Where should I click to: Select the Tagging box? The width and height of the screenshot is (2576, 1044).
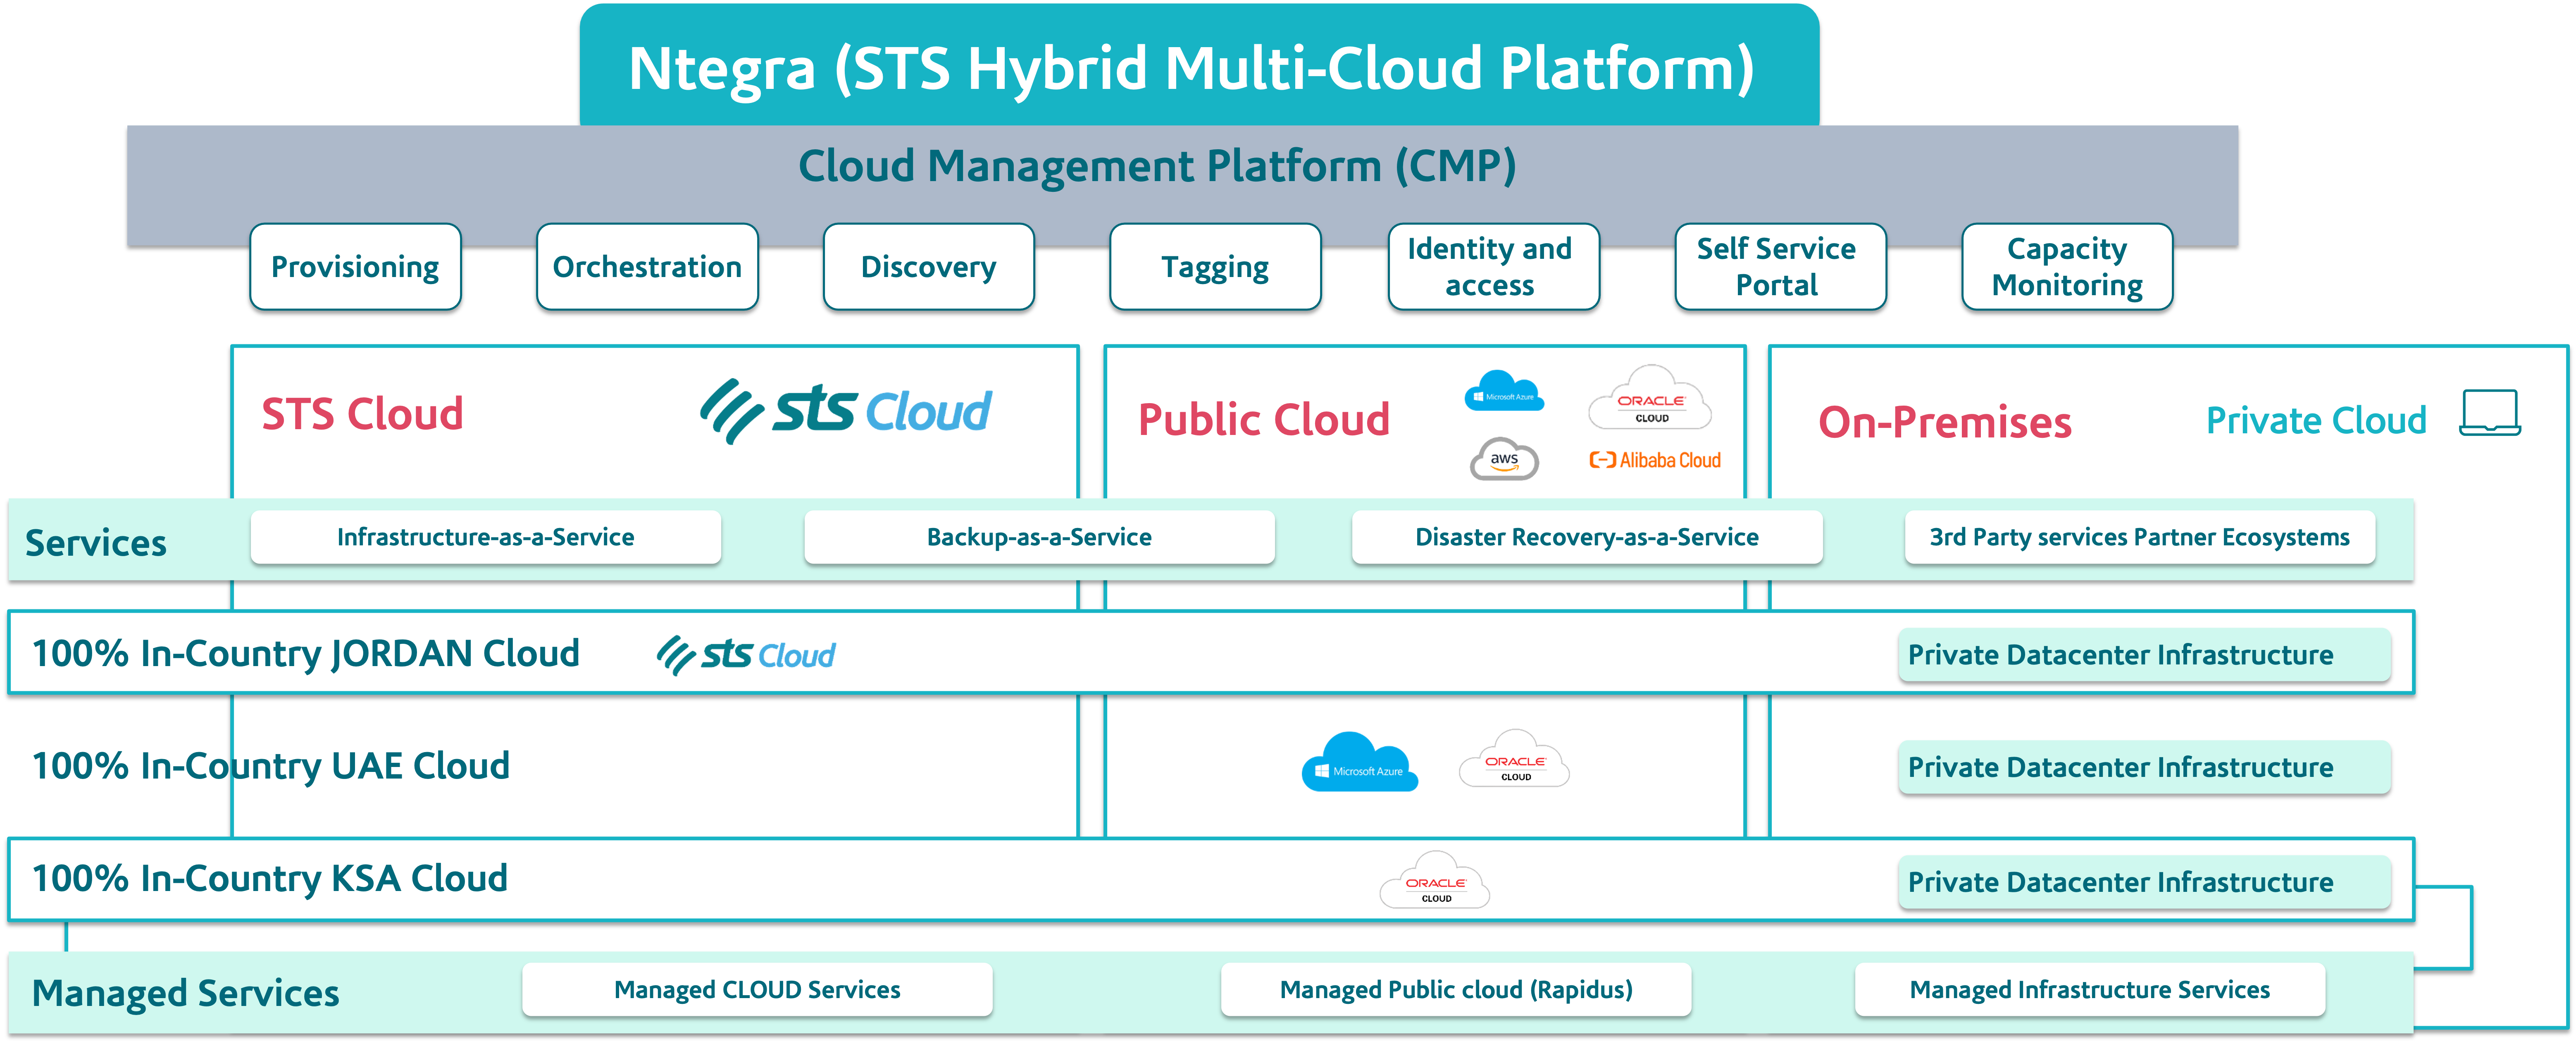(x=1215, y=267)
